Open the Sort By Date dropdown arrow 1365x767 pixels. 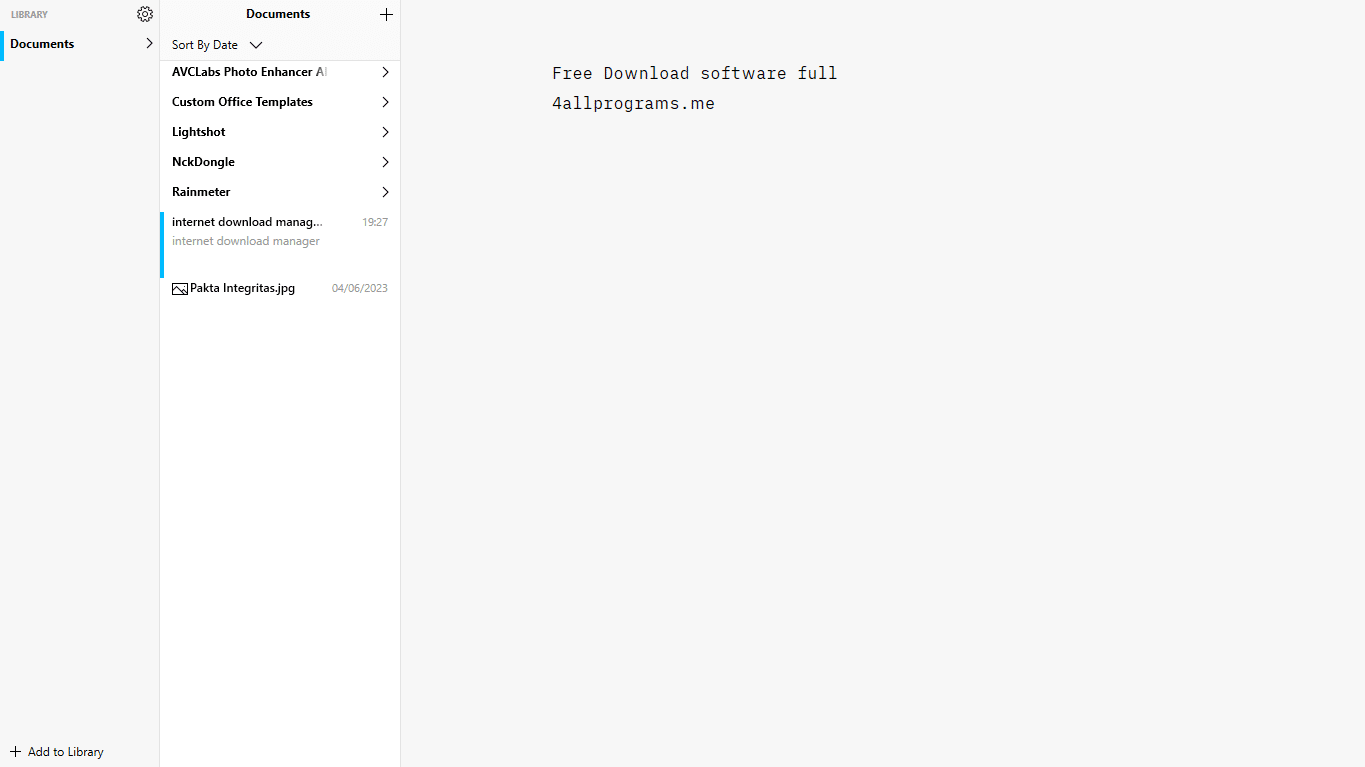click(x=256, y=45)
